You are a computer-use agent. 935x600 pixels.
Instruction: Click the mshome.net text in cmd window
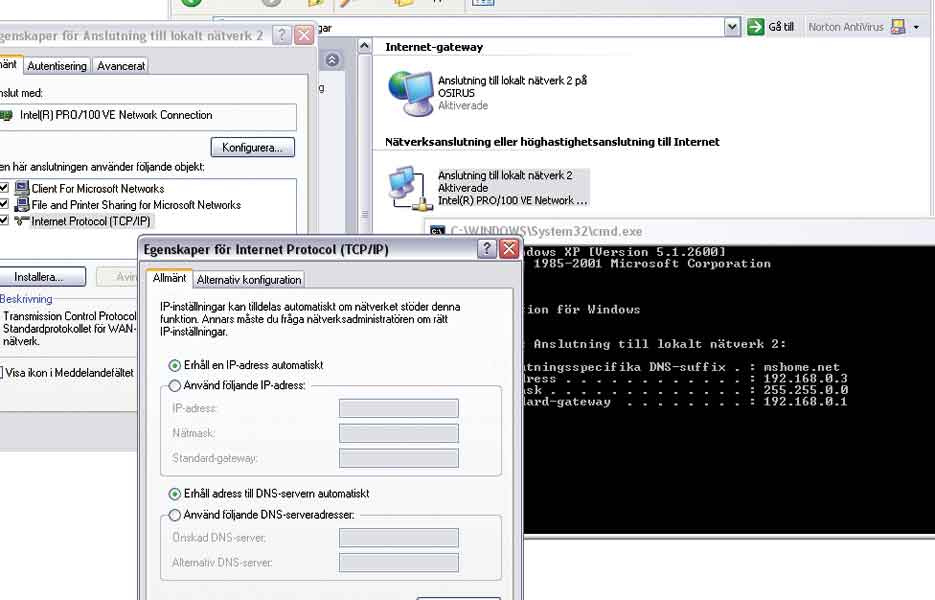(801, 367)
